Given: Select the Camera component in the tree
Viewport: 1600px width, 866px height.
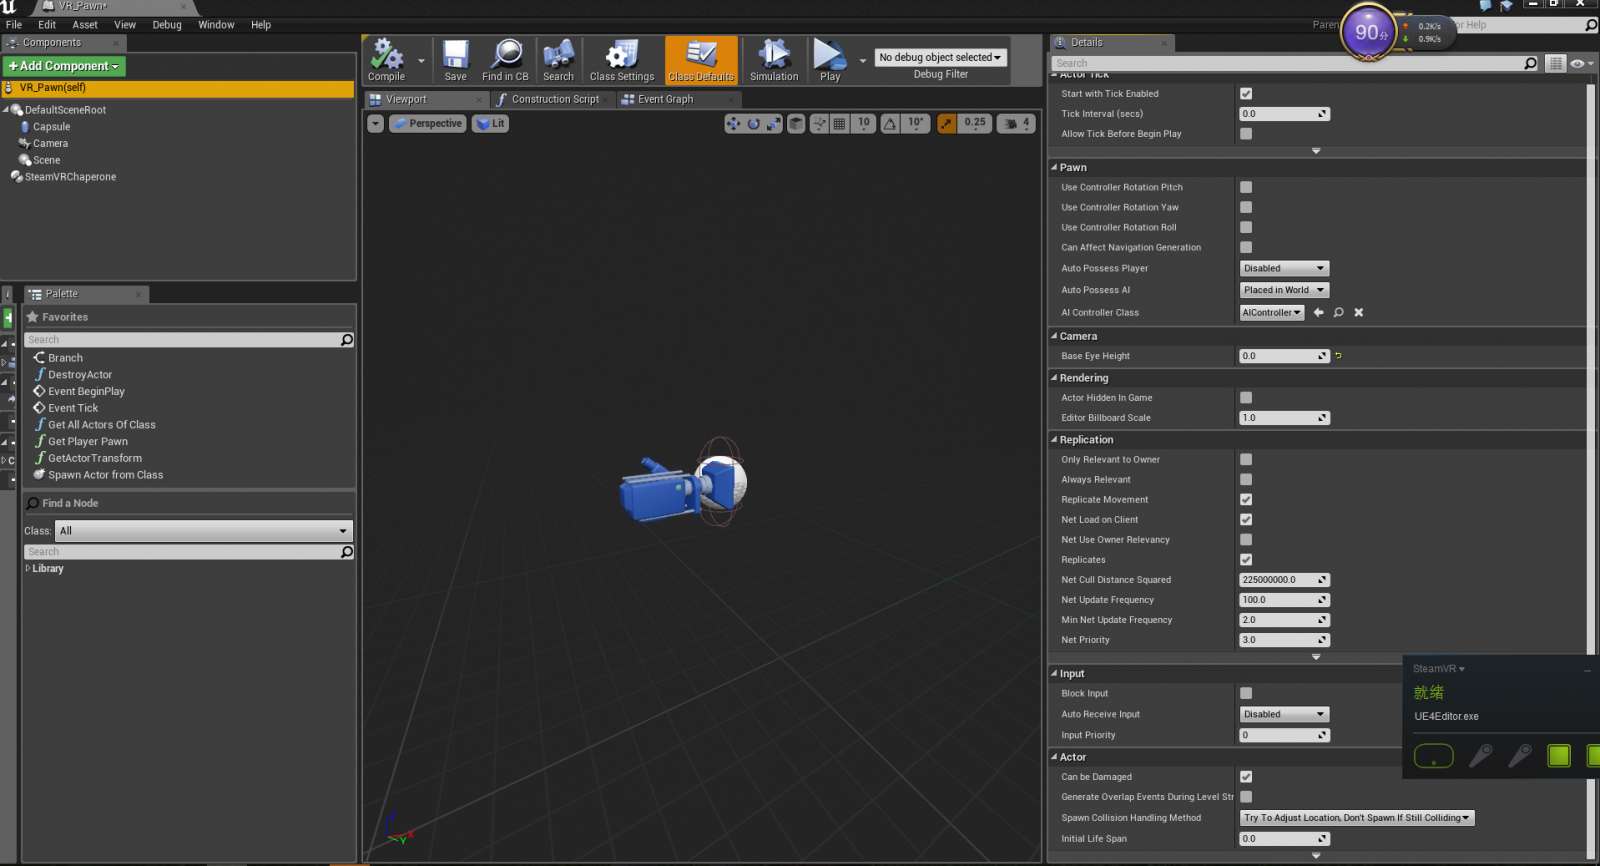Looking at the screenshot, I should (x=50, y=144).
